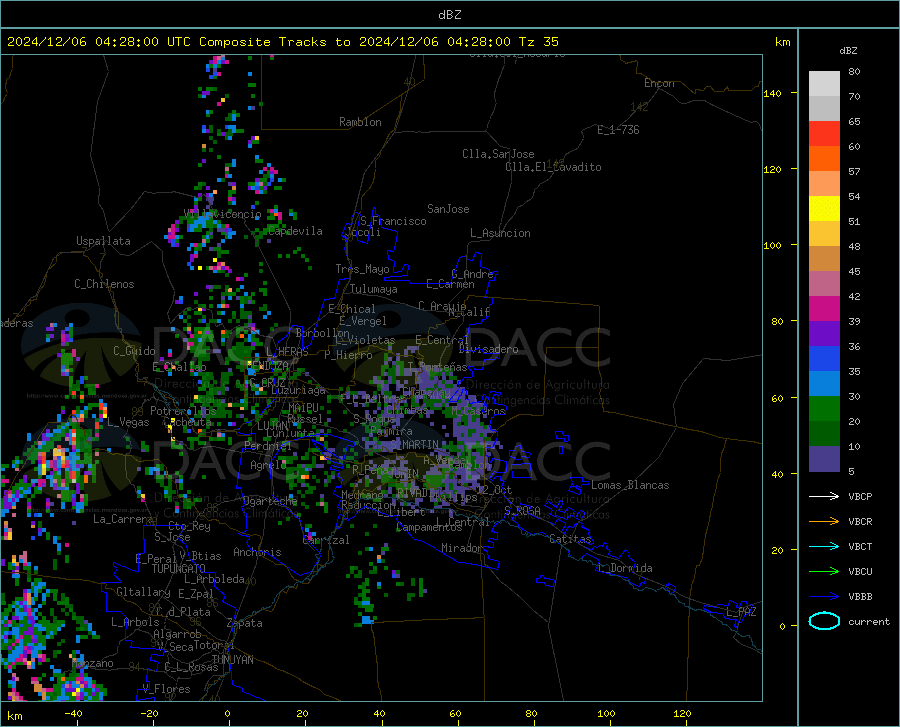This screenshot has width=900, height=727.
Task: Click the E_1-736 map label
Action: point(618,130)
